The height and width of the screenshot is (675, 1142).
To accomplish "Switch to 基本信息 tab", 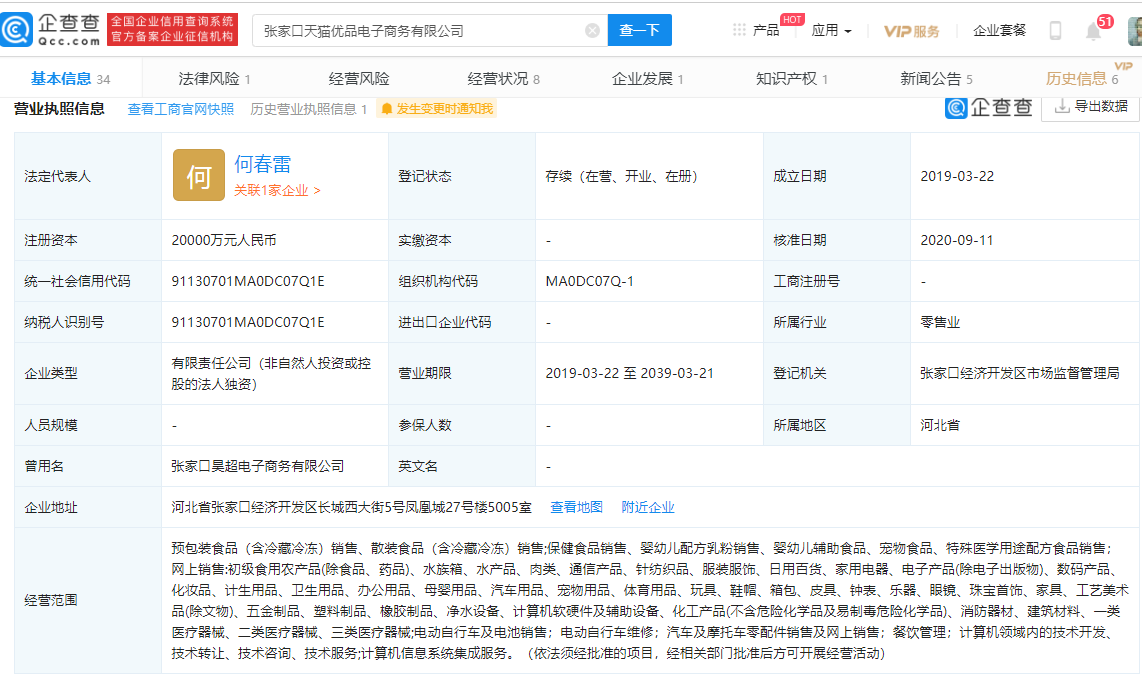I will (x=70, y=79).
